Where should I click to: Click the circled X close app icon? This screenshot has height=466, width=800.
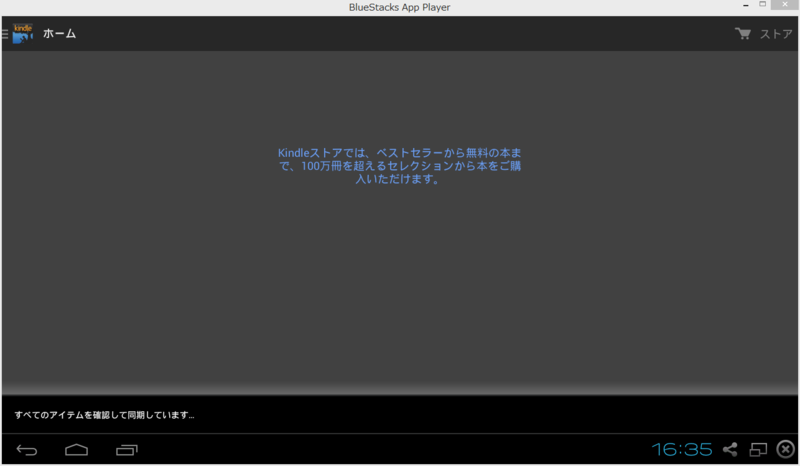coord(786,449)
